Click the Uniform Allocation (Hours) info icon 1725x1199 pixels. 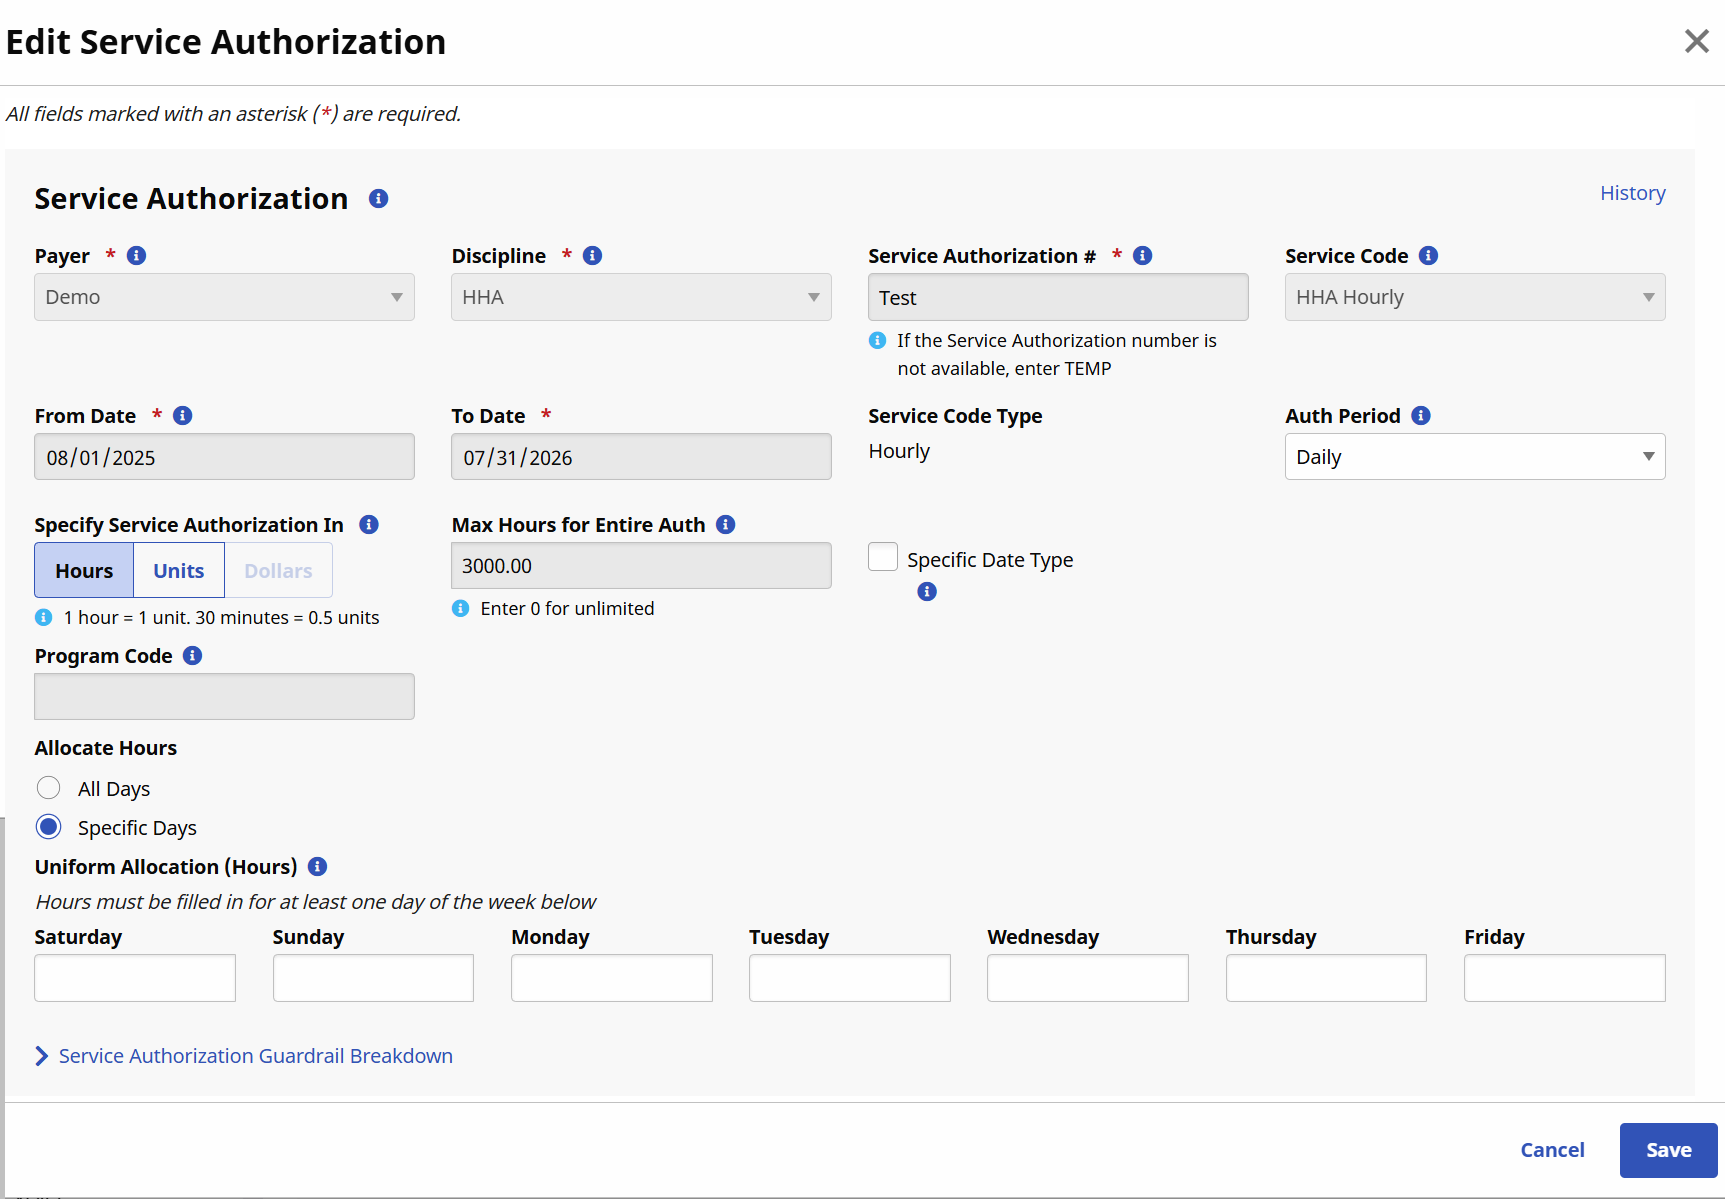point(317,866)
